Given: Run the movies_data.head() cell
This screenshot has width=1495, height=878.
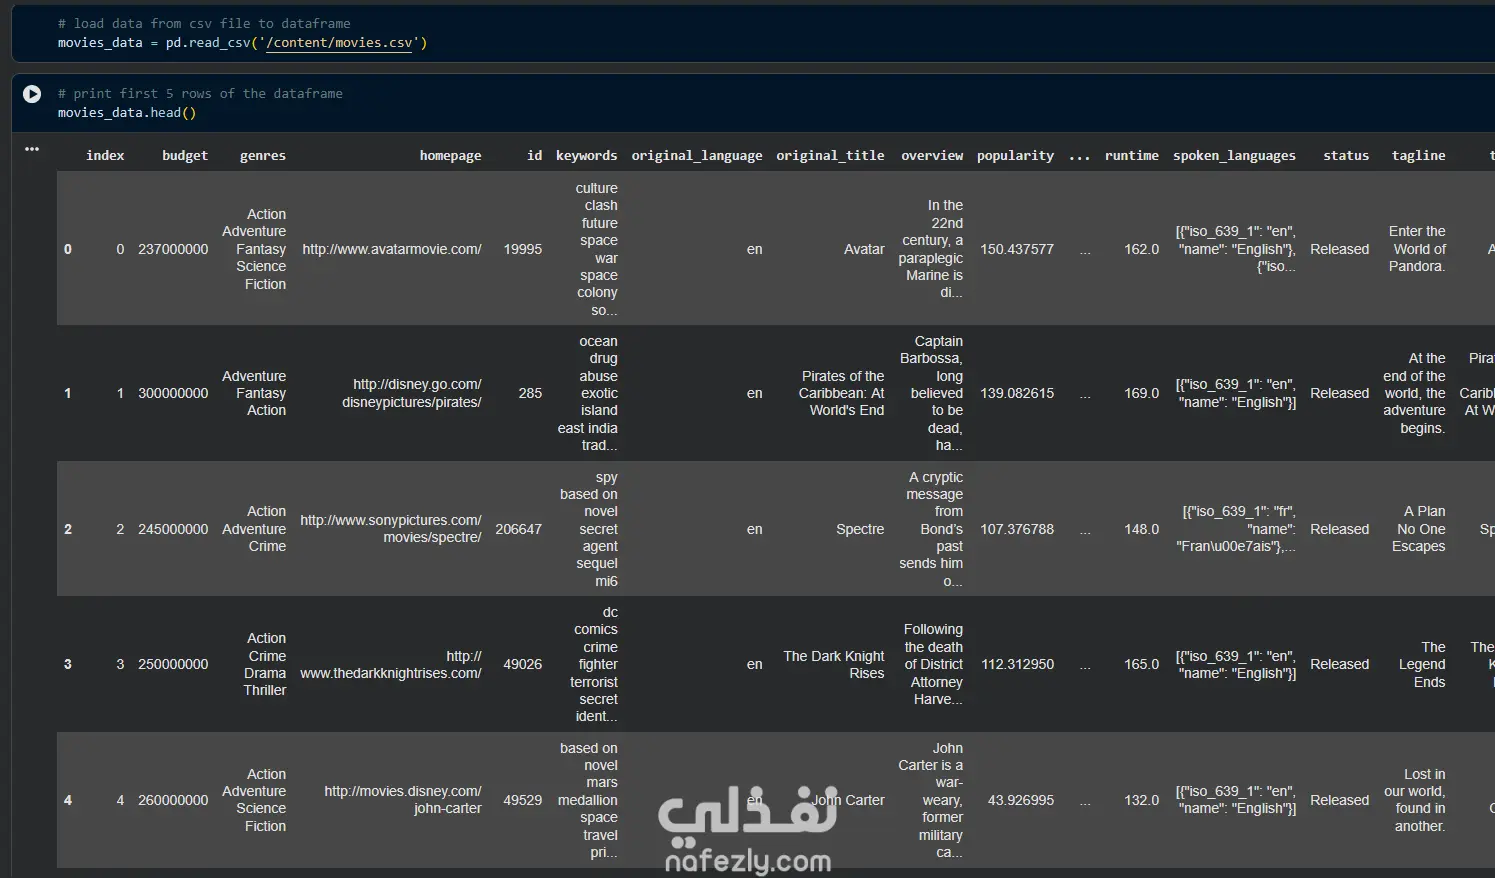Looking at the screenshot, I should [x=32, y=94].
